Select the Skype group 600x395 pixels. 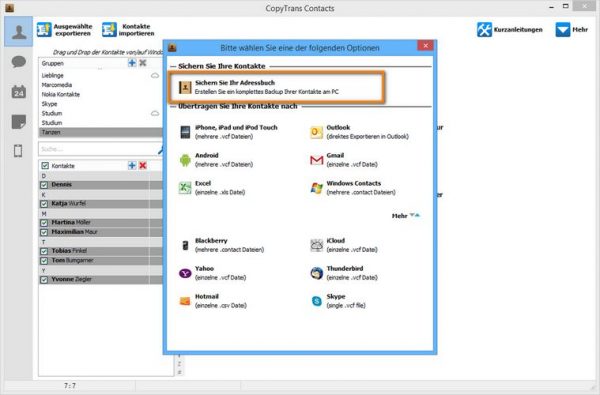[x=100, y=104]
